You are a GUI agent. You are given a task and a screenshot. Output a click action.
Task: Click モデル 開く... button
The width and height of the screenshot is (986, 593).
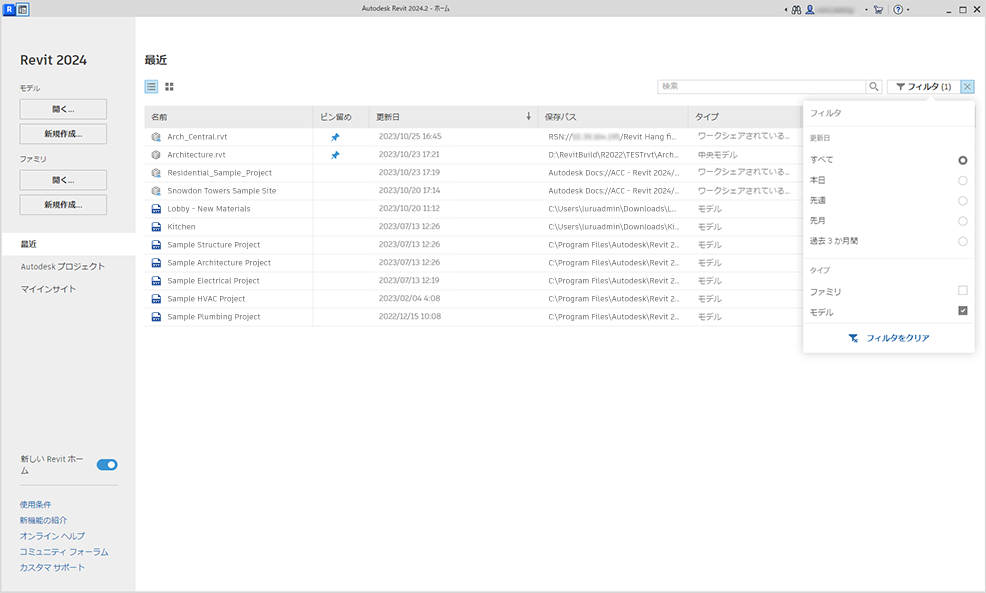click(63, 109)
